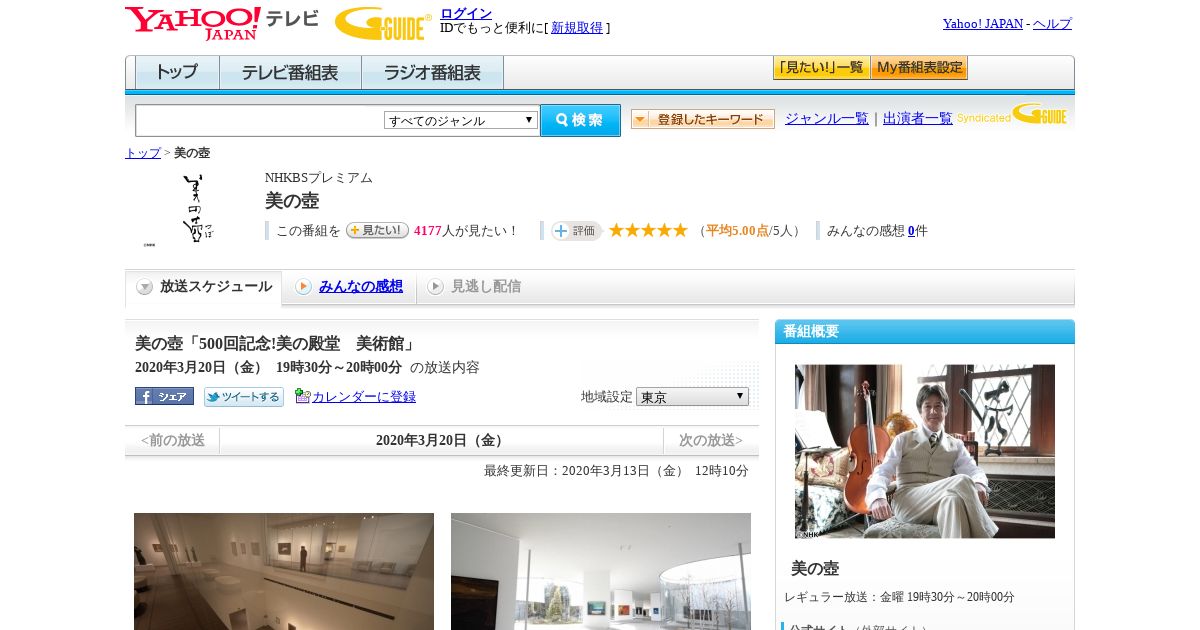This screenshot has width=1200, height=630.
Task: Open the ラジオ番組表 tab
Action: tap(432, 73)
